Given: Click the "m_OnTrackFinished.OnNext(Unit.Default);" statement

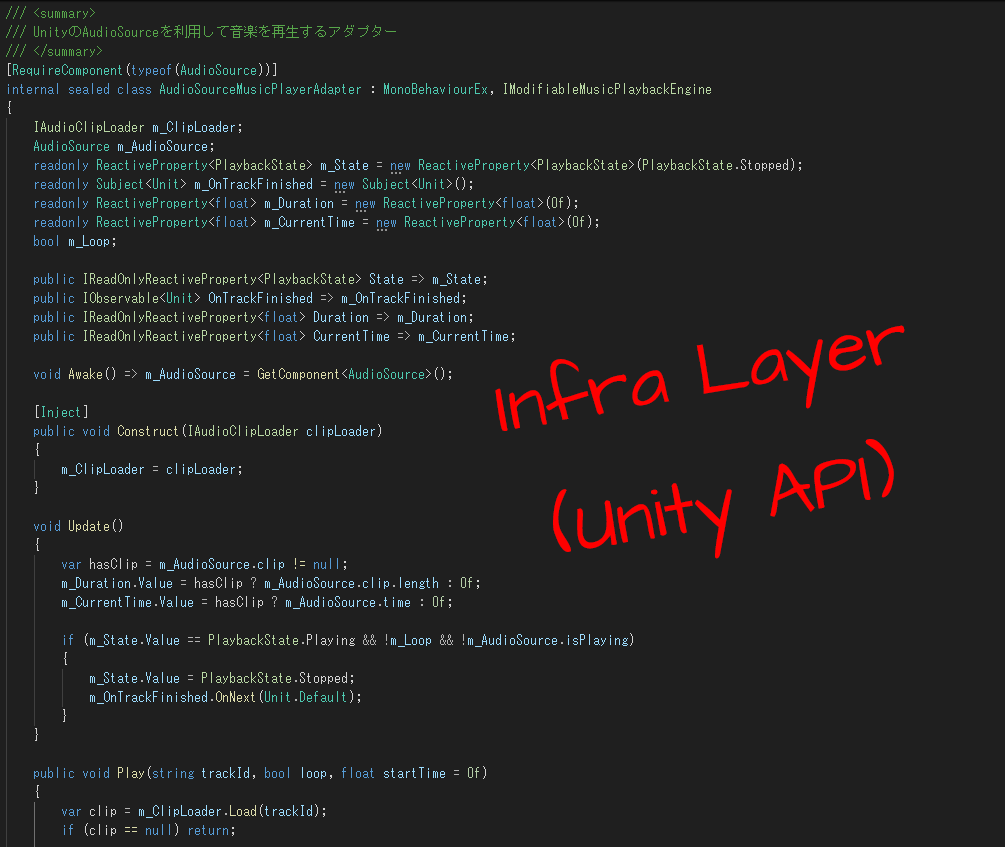Looking at the screenshot, I should (x=225, y=698).
